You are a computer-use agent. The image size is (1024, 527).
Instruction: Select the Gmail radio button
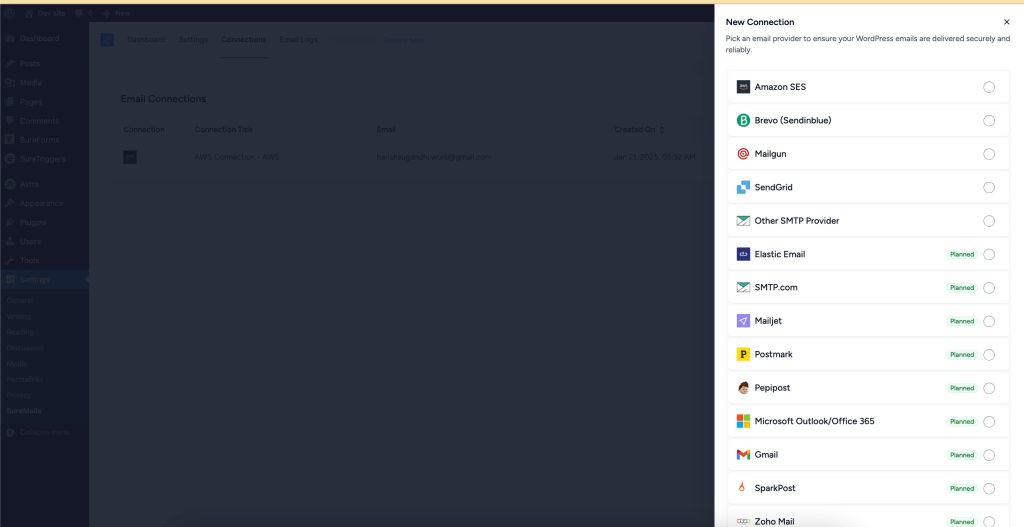pyautogui.click(x=989, y=455)
